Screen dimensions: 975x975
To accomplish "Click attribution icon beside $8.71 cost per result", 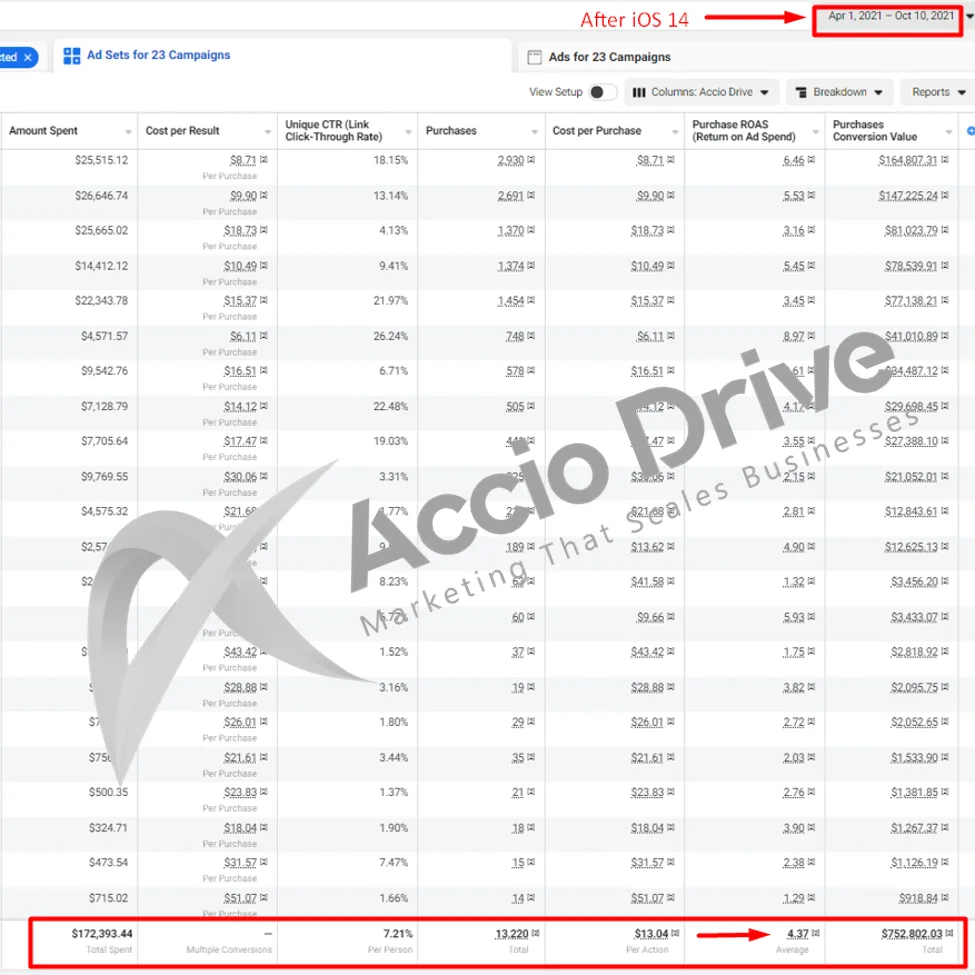I will (x=264, y=160).
